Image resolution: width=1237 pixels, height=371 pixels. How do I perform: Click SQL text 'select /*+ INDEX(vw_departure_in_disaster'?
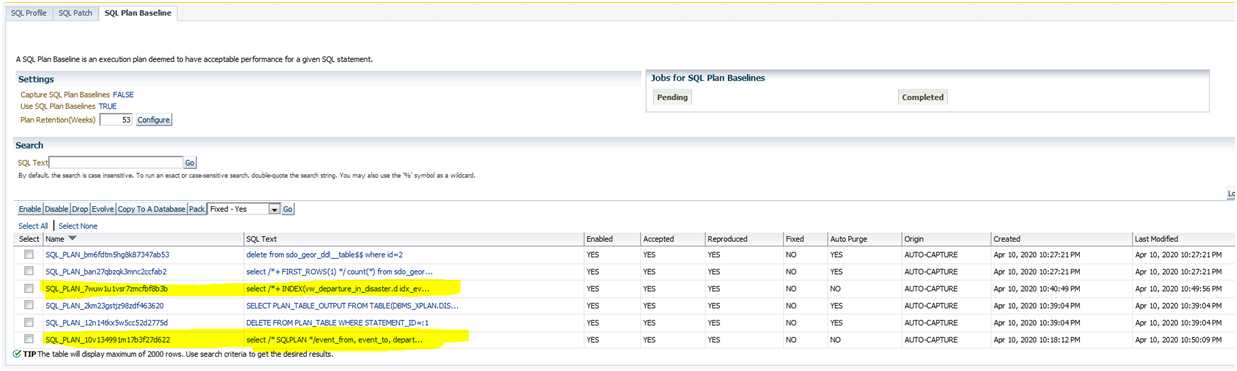pos(338,289)
